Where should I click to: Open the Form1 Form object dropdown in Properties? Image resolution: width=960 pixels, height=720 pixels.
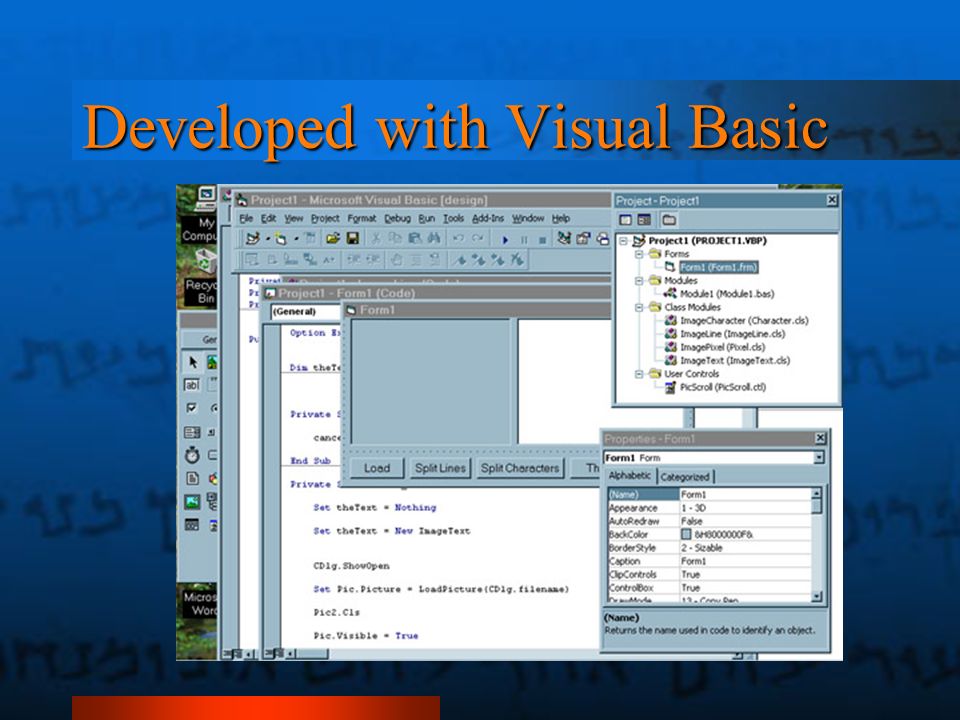coord(819,457)
